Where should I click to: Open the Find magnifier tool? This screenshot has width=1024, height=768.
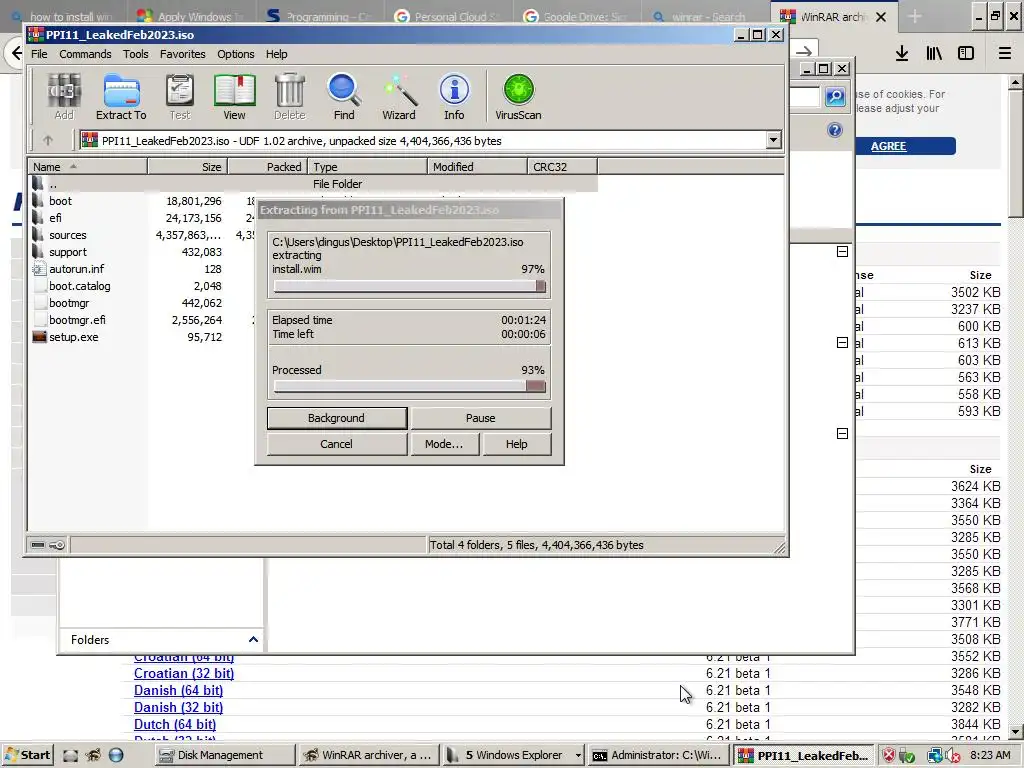pyautogui.click(x=344, y=97)
